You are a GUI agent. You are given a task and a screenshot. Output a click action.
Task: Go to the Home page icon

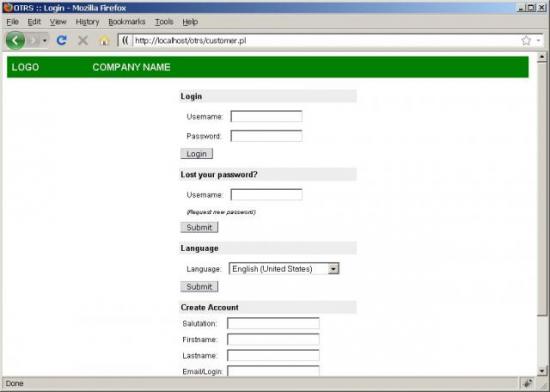pyautogui.click(x=104, y=41)
